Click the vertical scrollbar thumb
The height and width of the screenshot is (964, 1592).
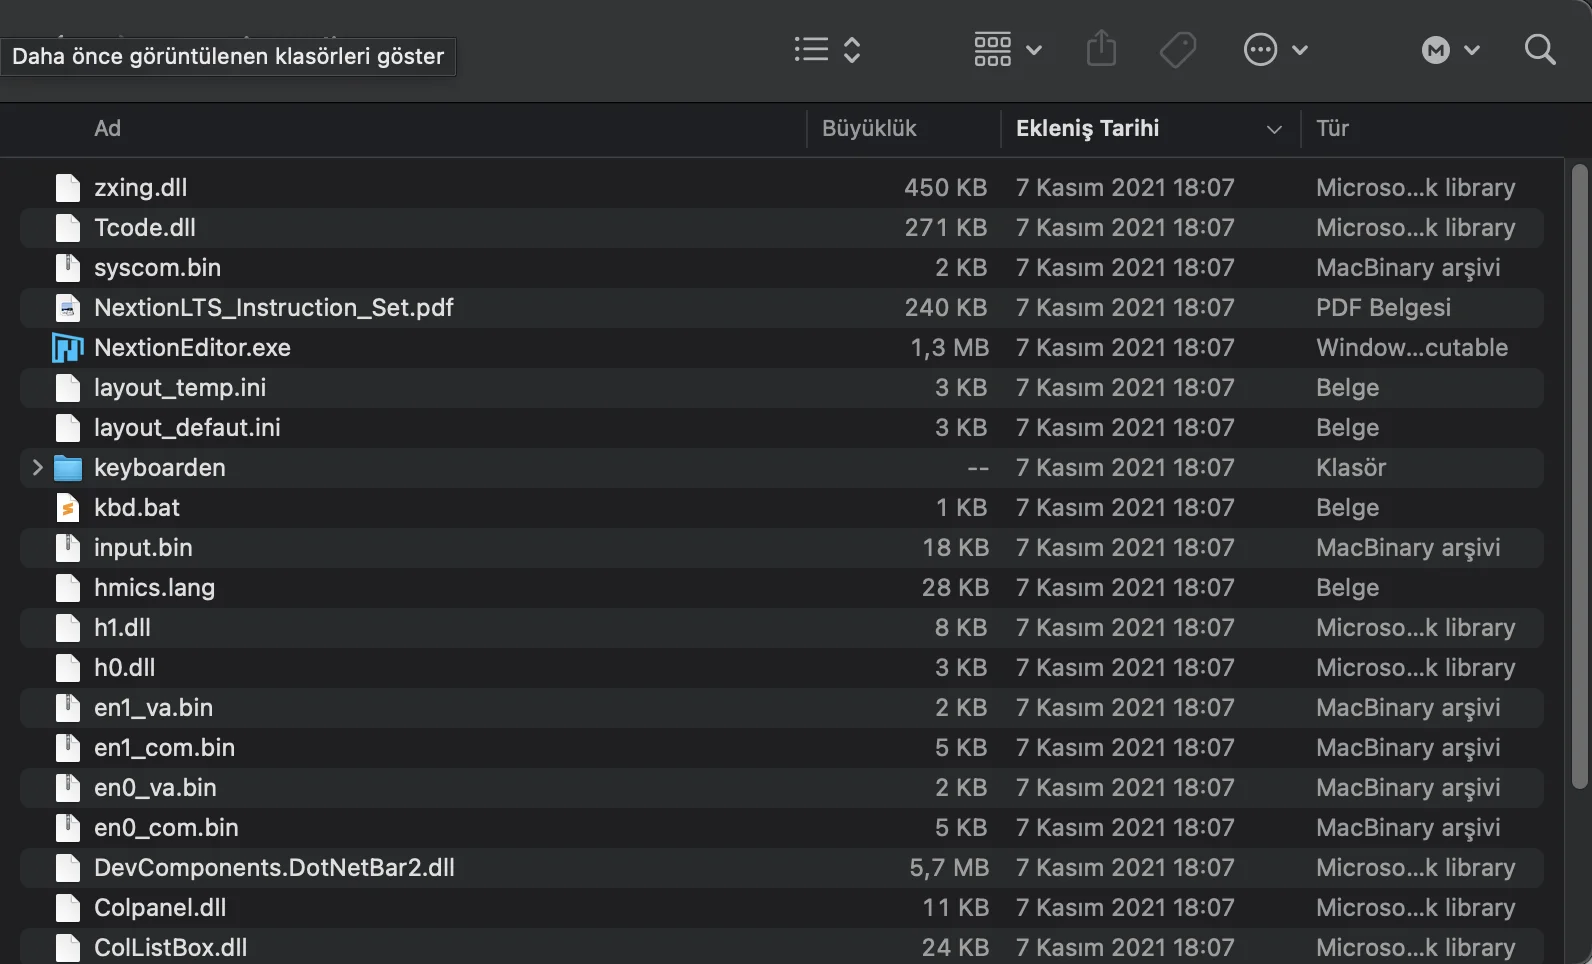click(1579, 476)
